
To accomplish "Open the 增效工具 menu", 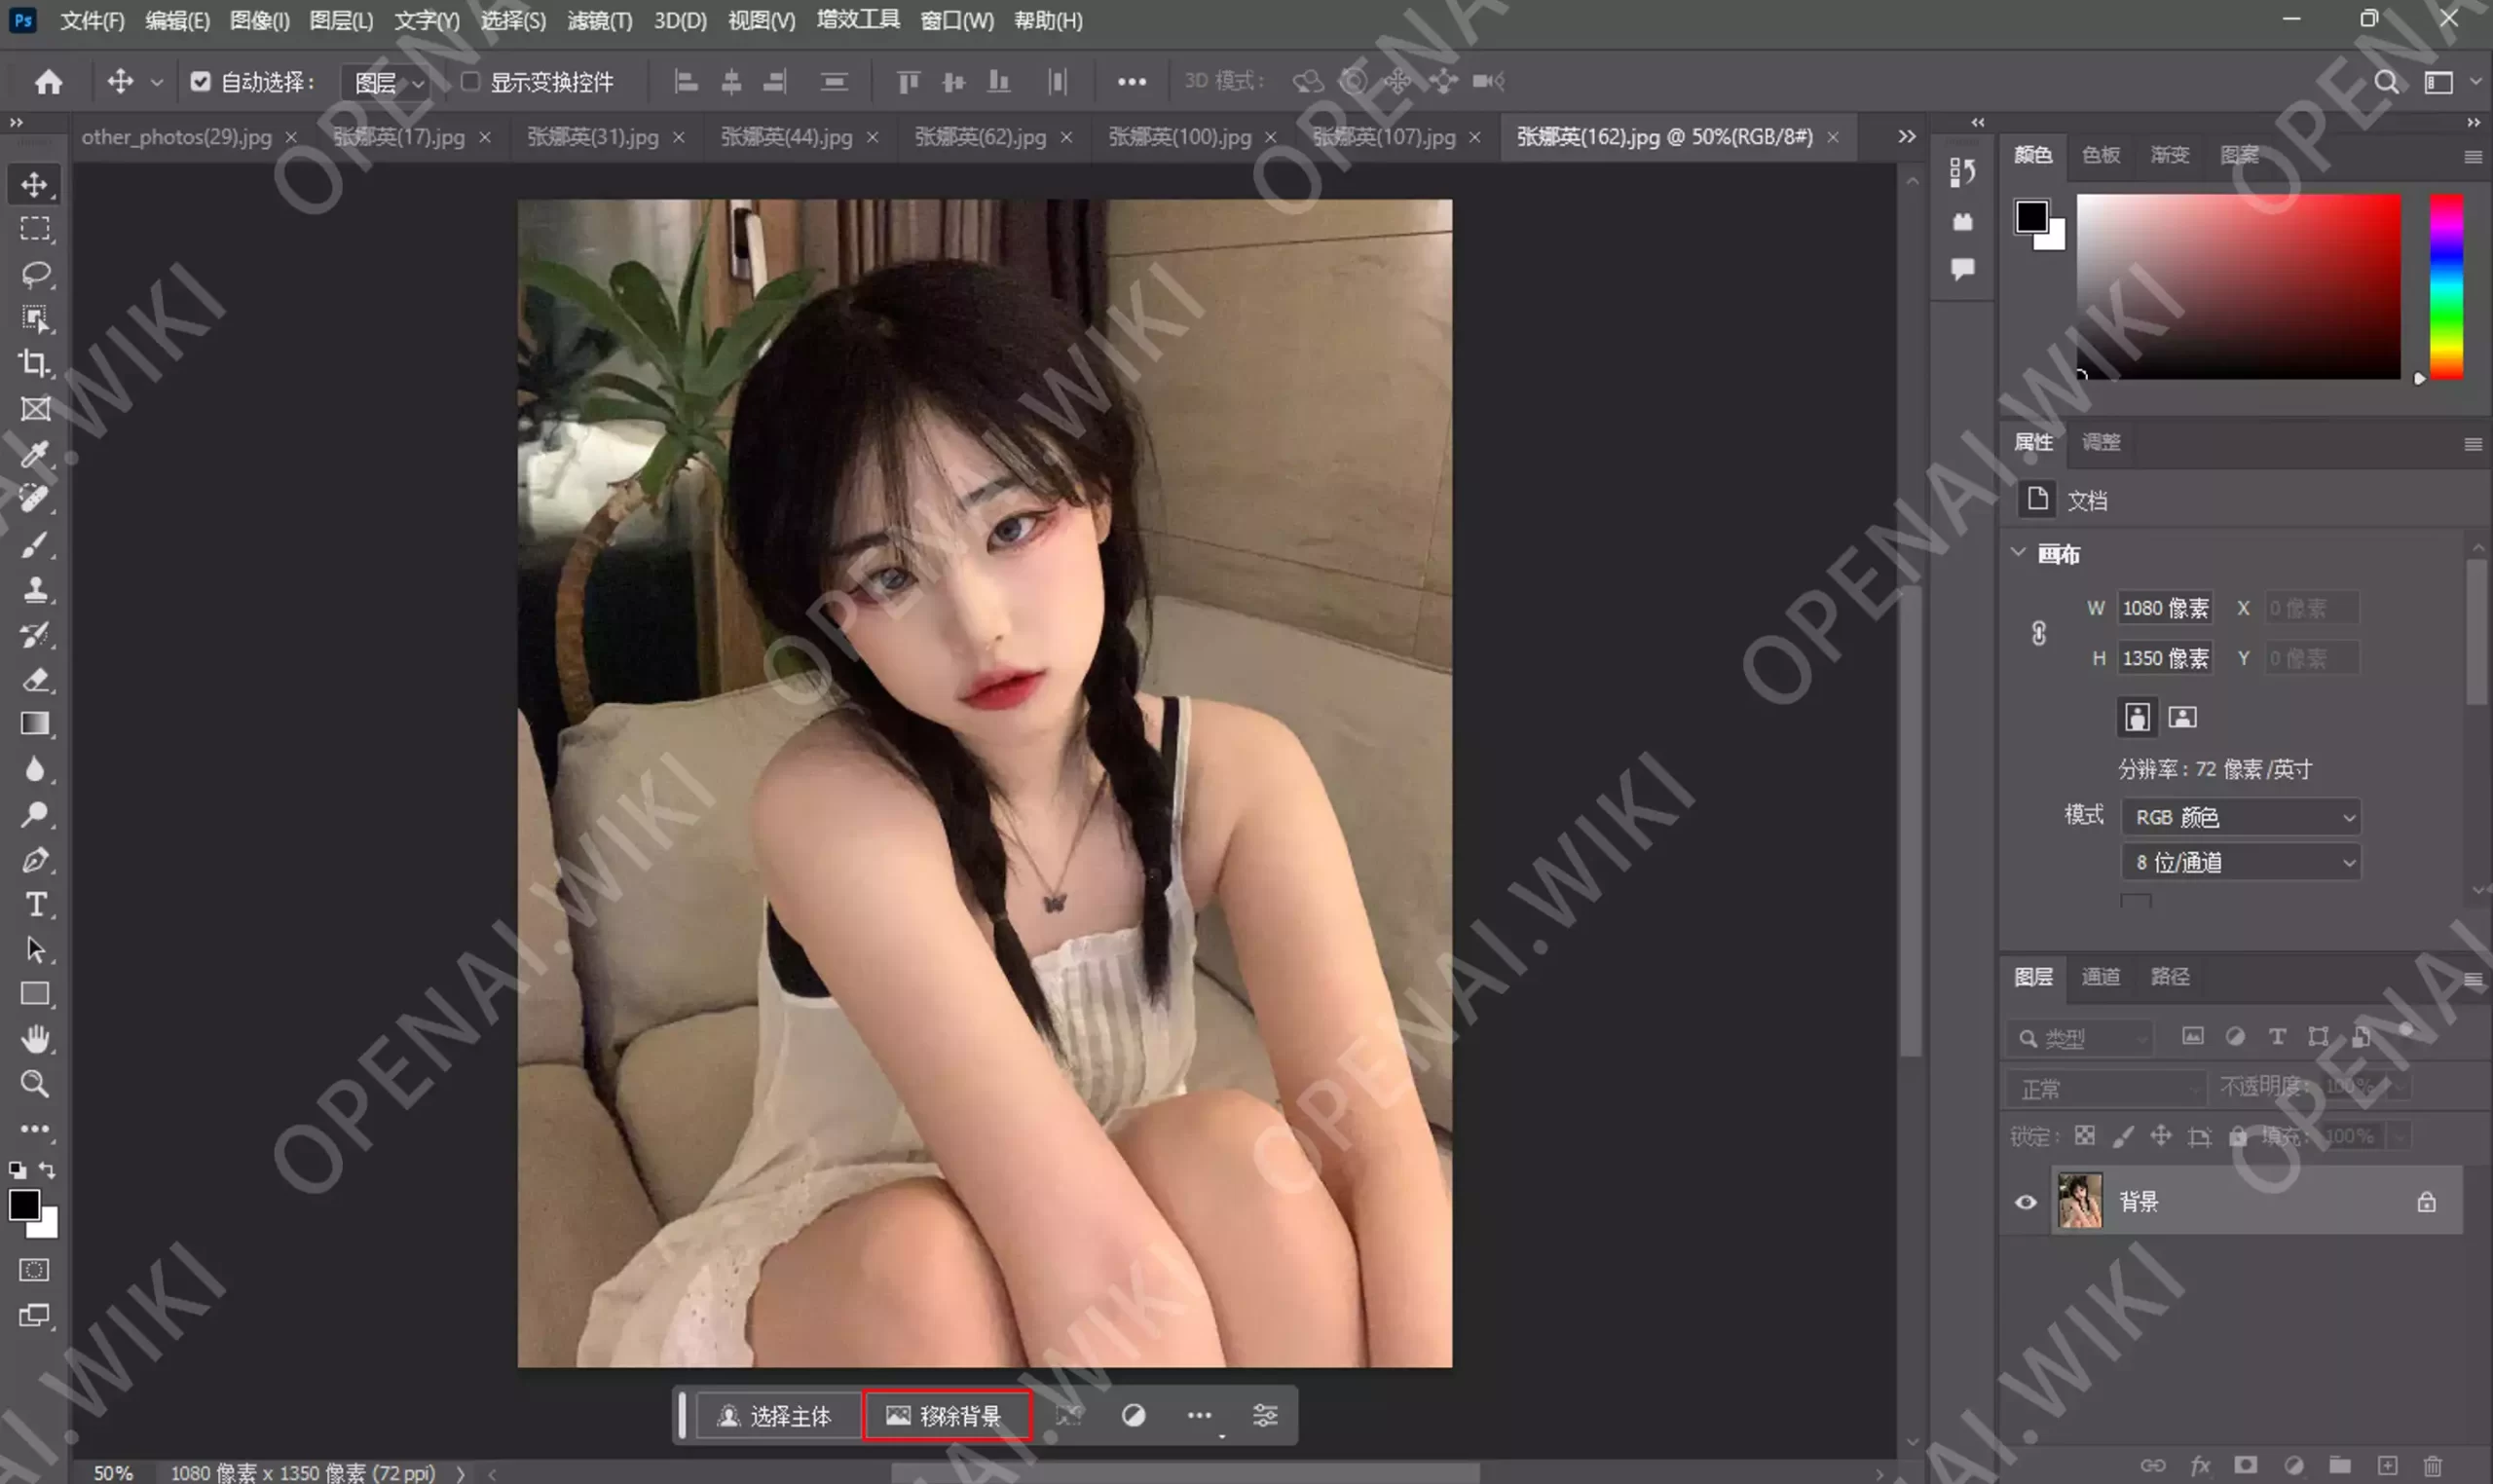I will click(857, 20).
